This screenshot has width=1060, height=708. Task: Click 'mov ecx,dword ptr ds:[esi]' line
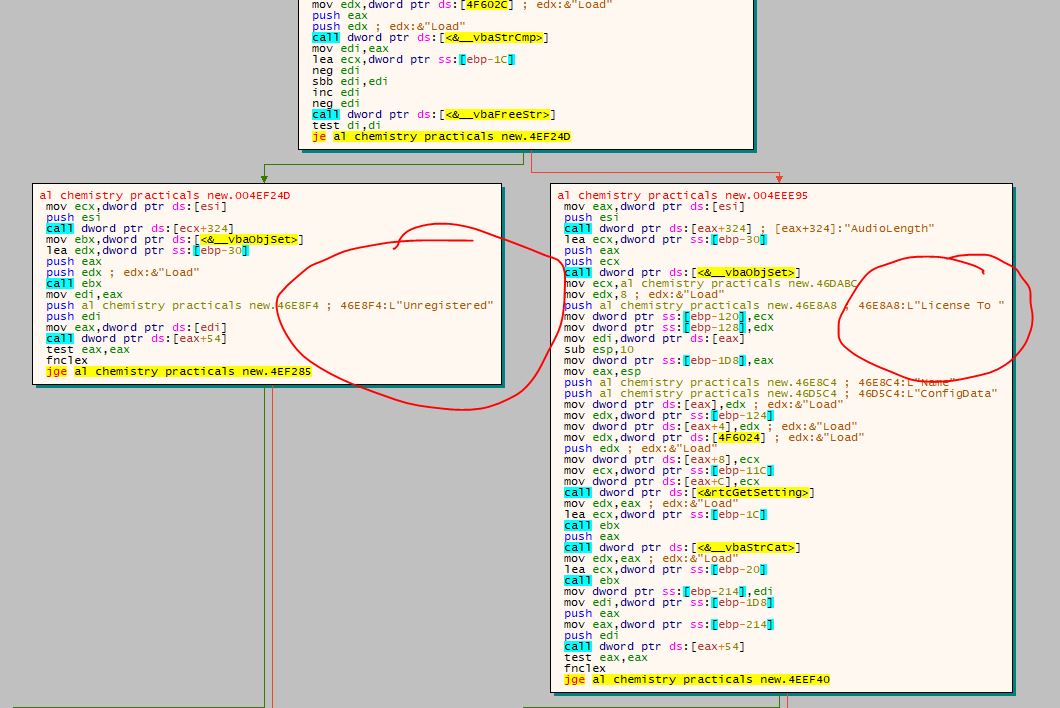tap(136, 206)
